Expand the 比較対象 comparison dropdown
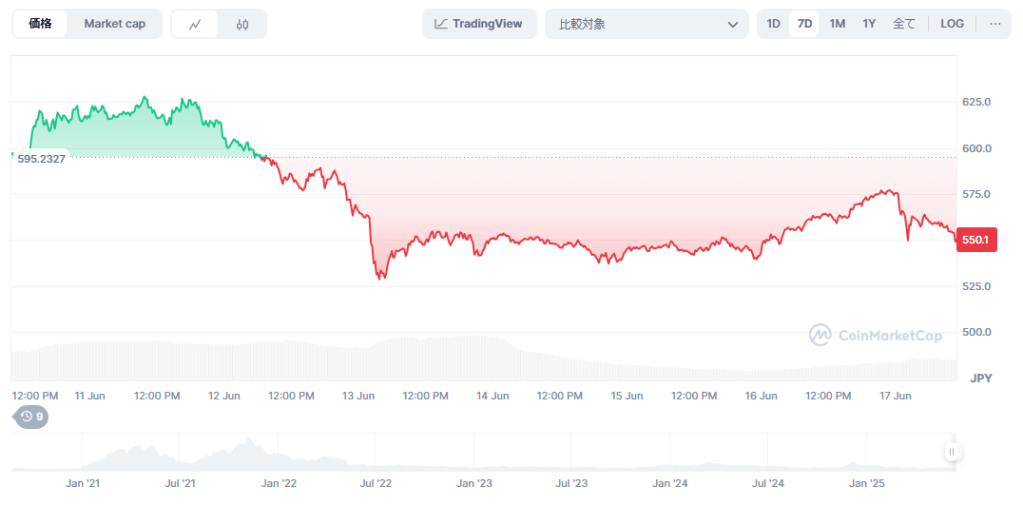Viewport: 1023px width, 505px height. (x=646, y=24)
